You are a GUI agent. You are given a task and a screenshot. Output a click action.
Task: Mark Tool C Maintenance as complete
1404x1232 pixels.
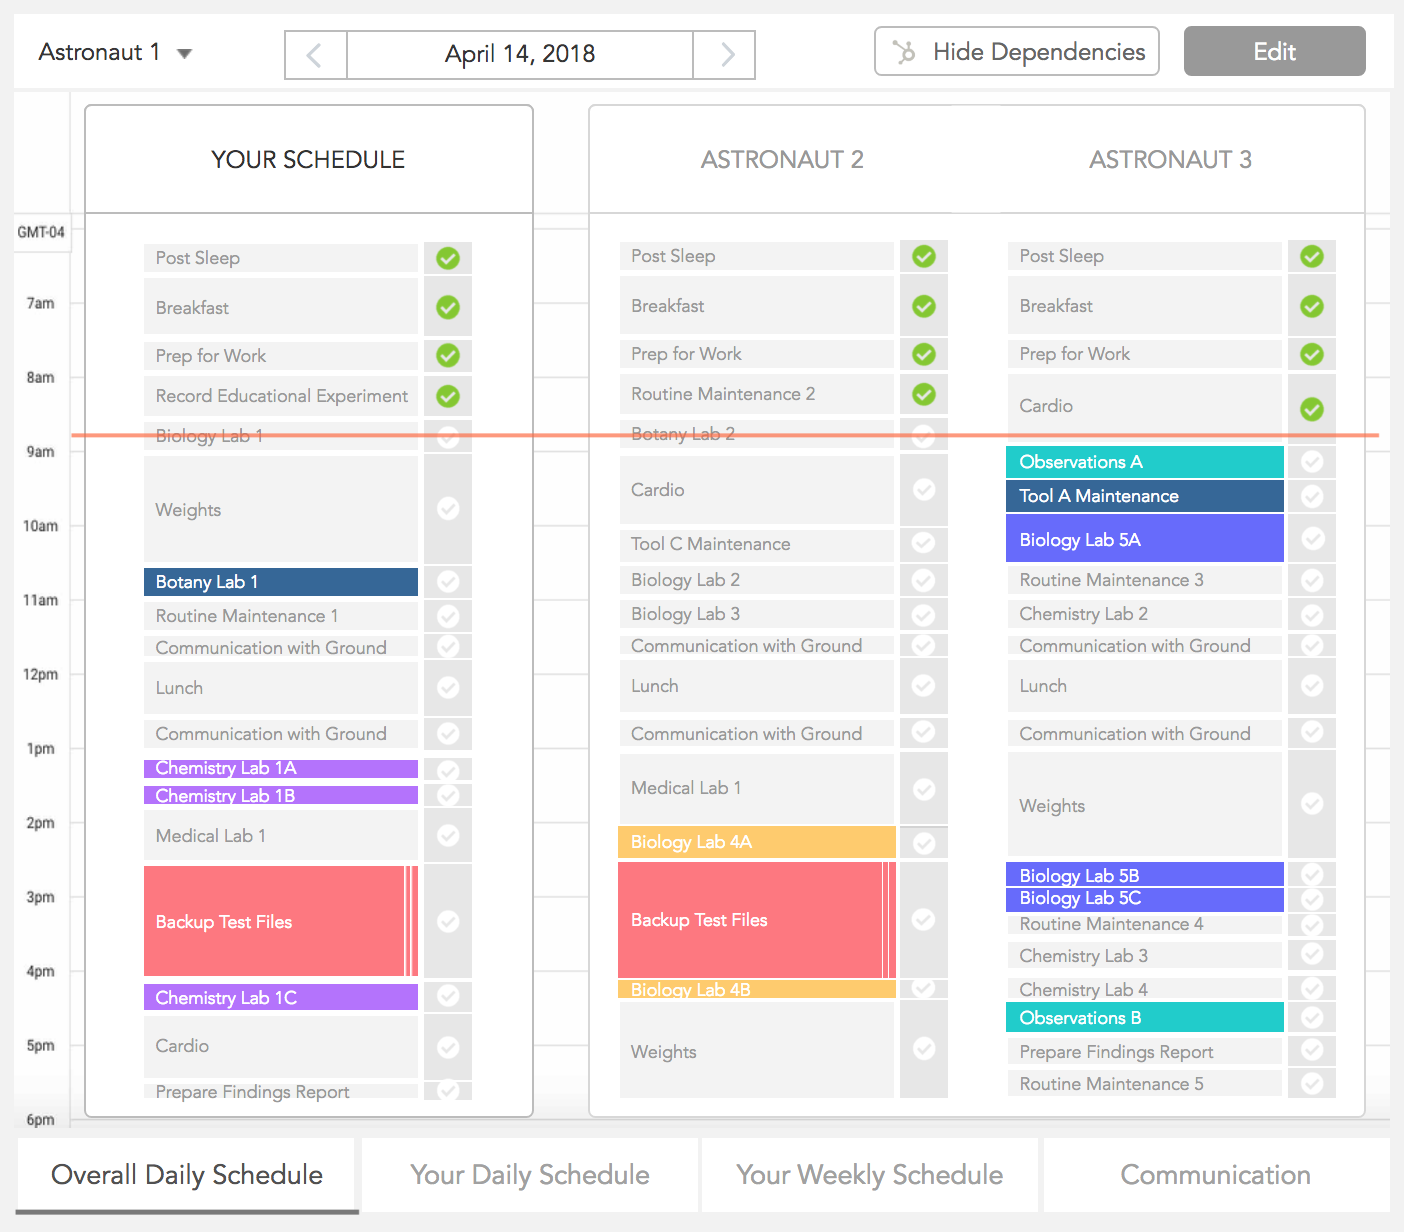click(x=924, y=542)
